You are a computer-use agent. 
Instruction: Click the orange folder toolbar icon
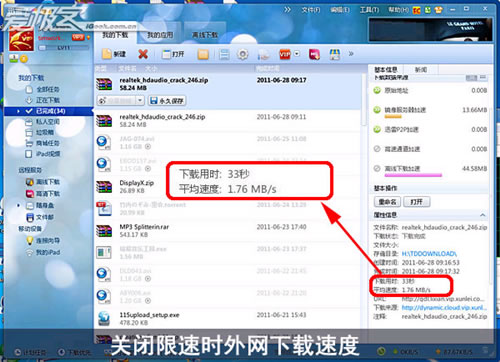pos(203,54)
